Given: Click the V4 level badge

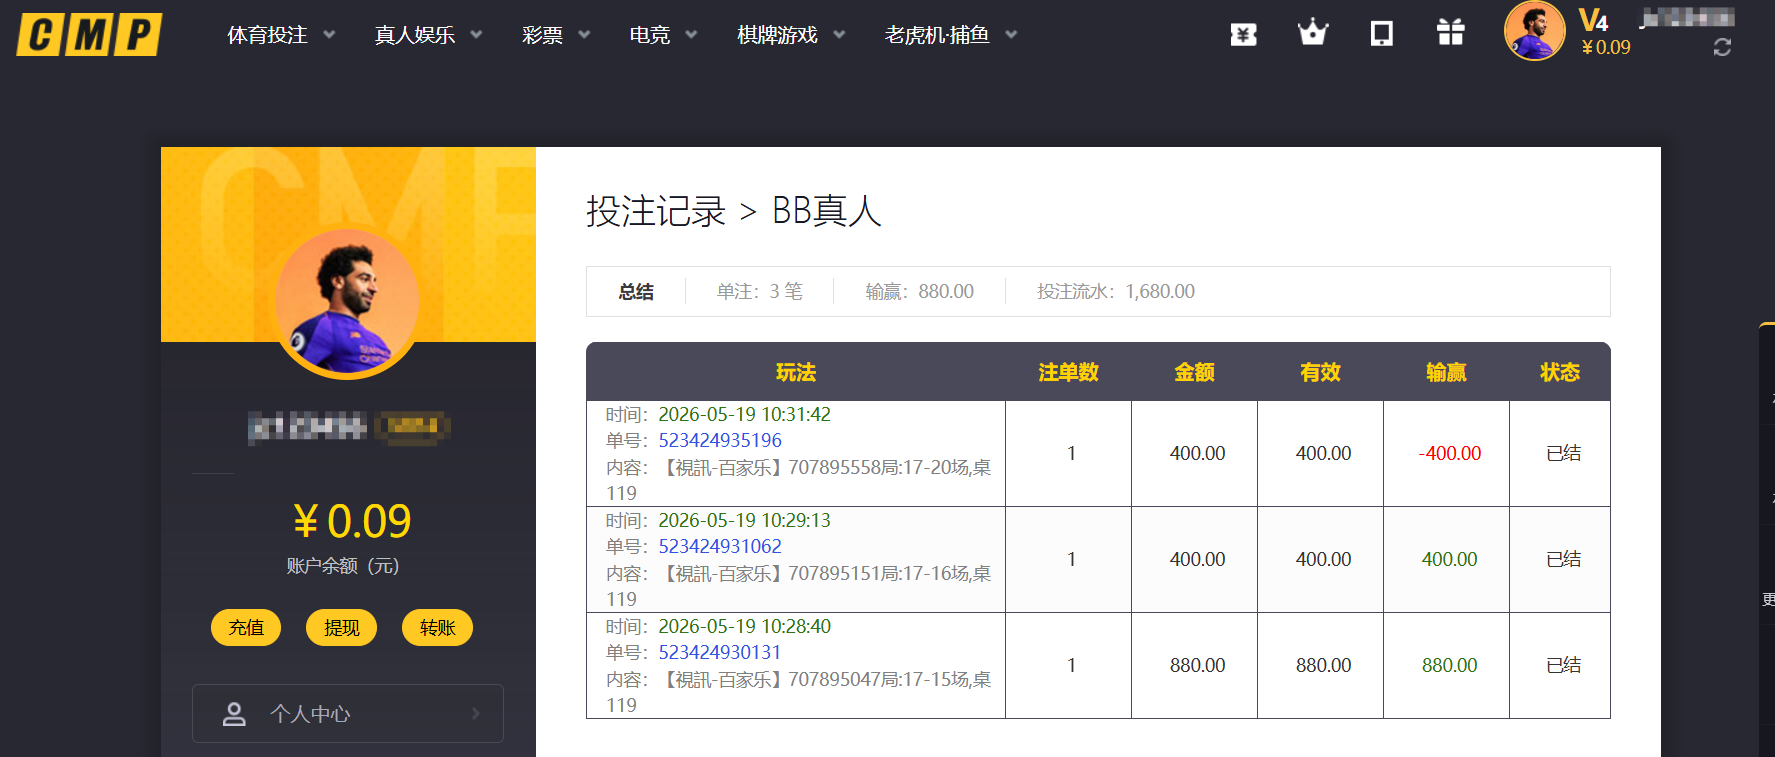Looking at the screenshot, I should coord(1593,20).
